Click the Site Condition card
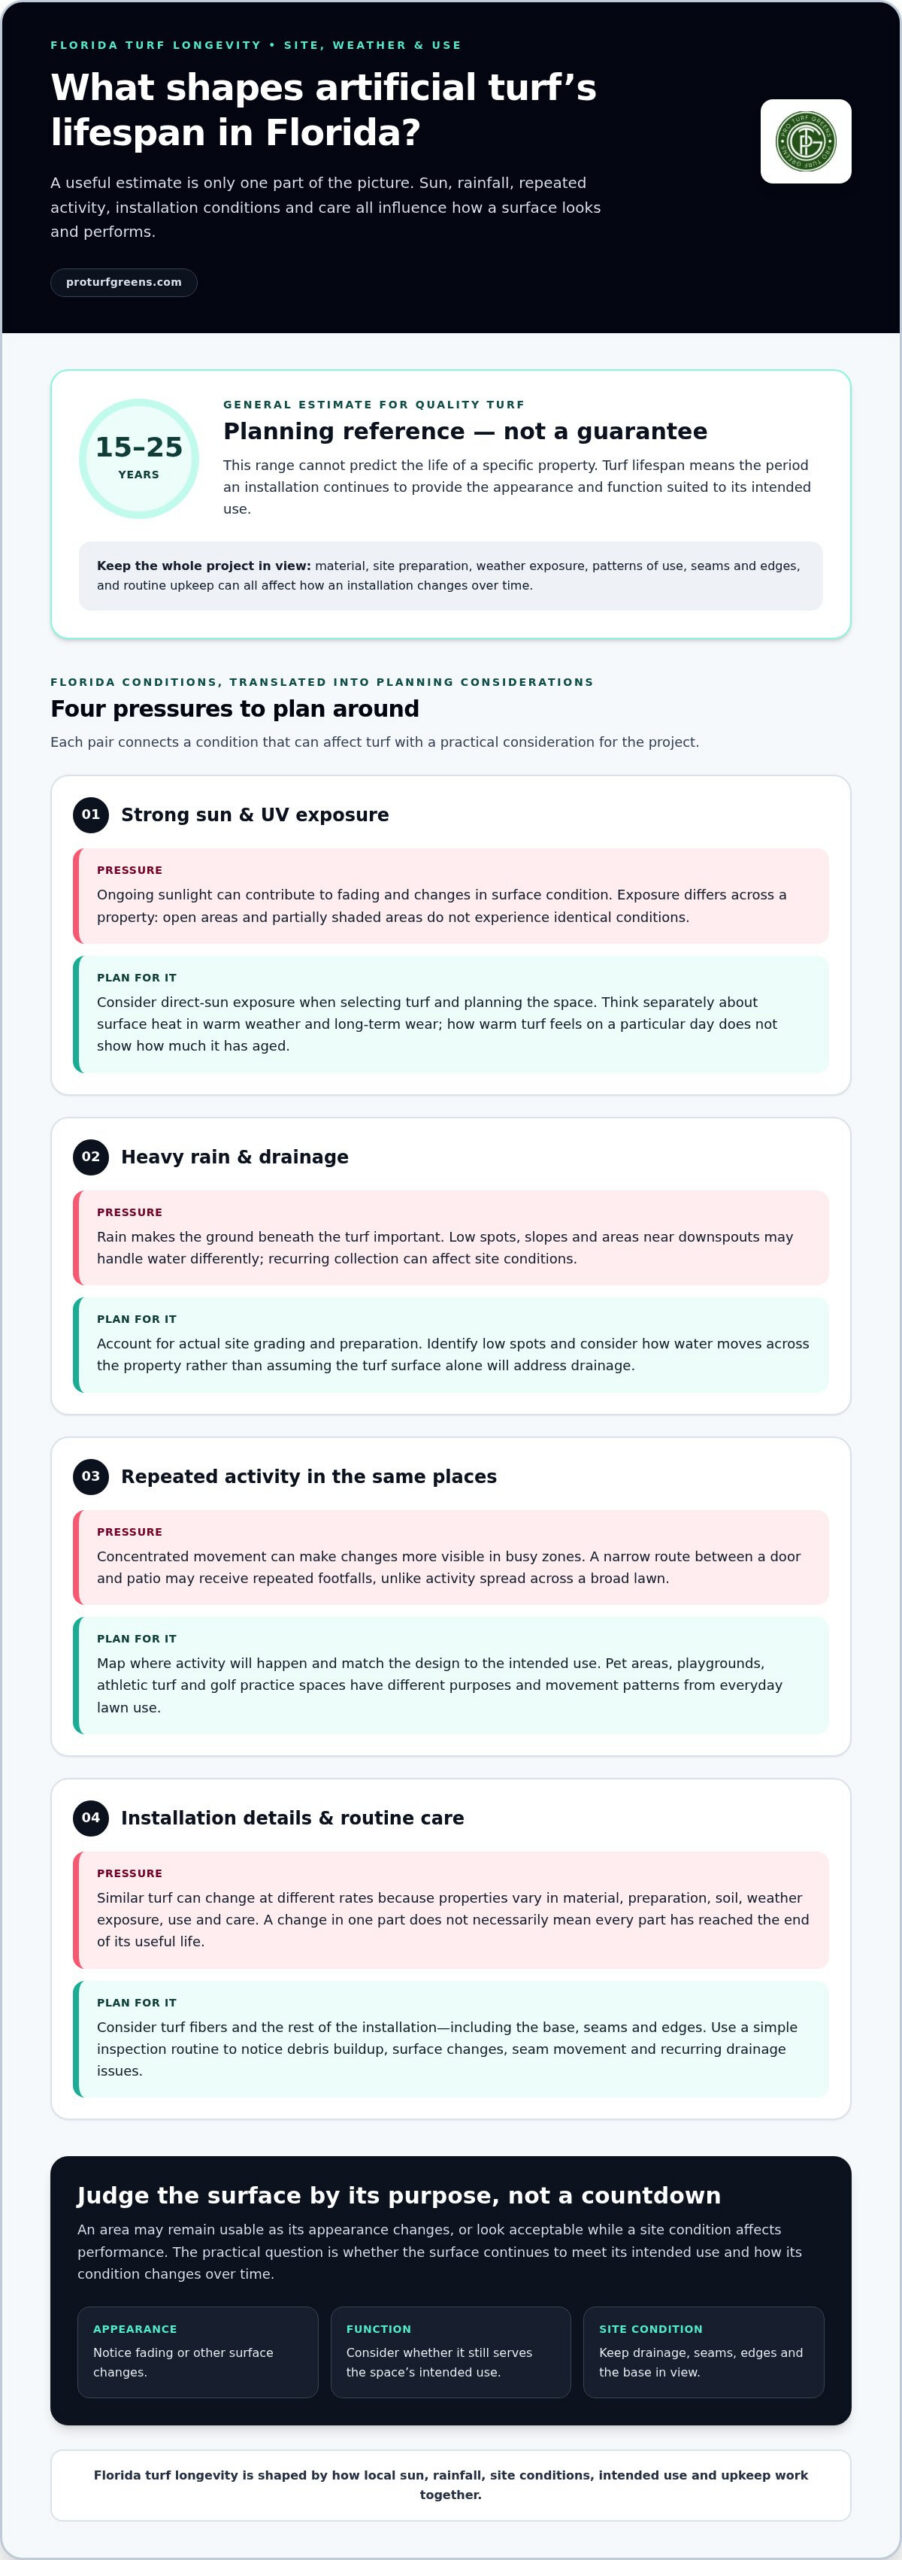The image size is (902, 2560). 704,2351
